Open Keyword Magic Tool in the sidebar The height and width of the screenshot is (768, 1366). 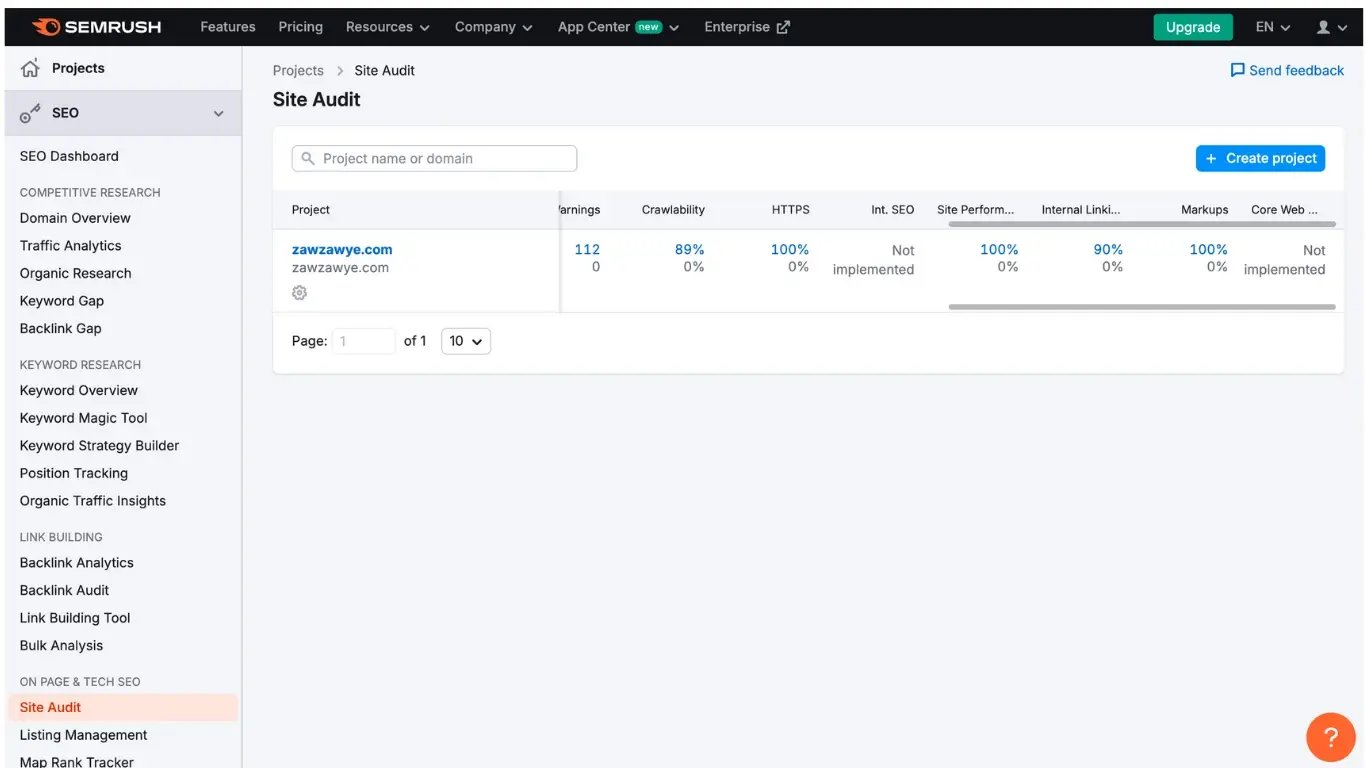pos(84,418)
